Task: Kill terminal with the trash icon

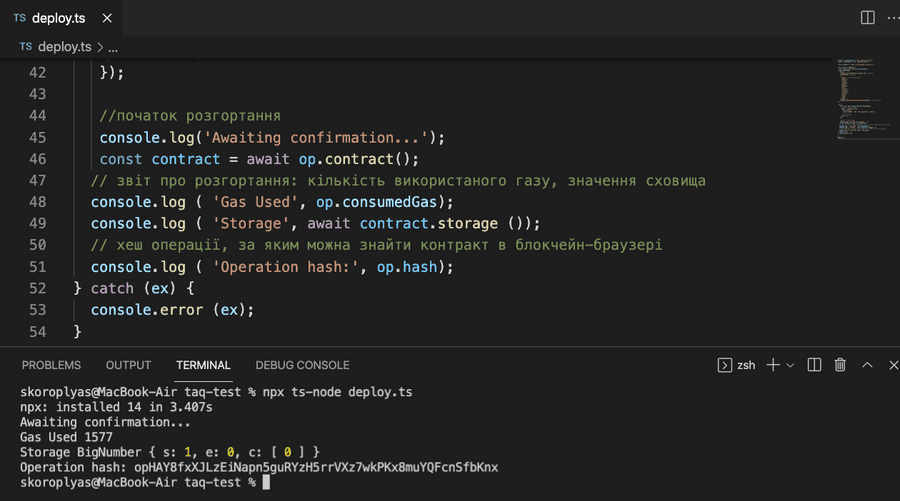Action: 840,365
